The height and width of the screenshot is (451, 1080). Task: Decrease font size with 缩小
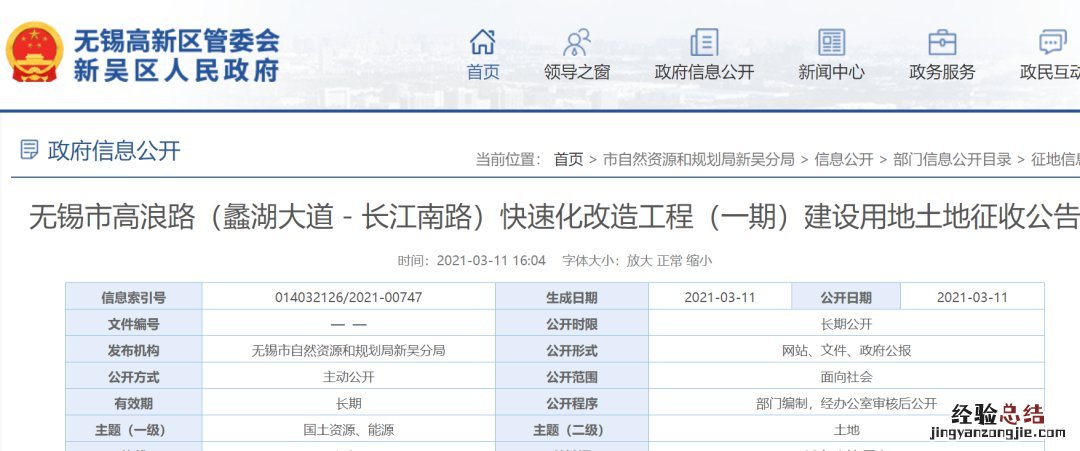(x=699, y=260)
